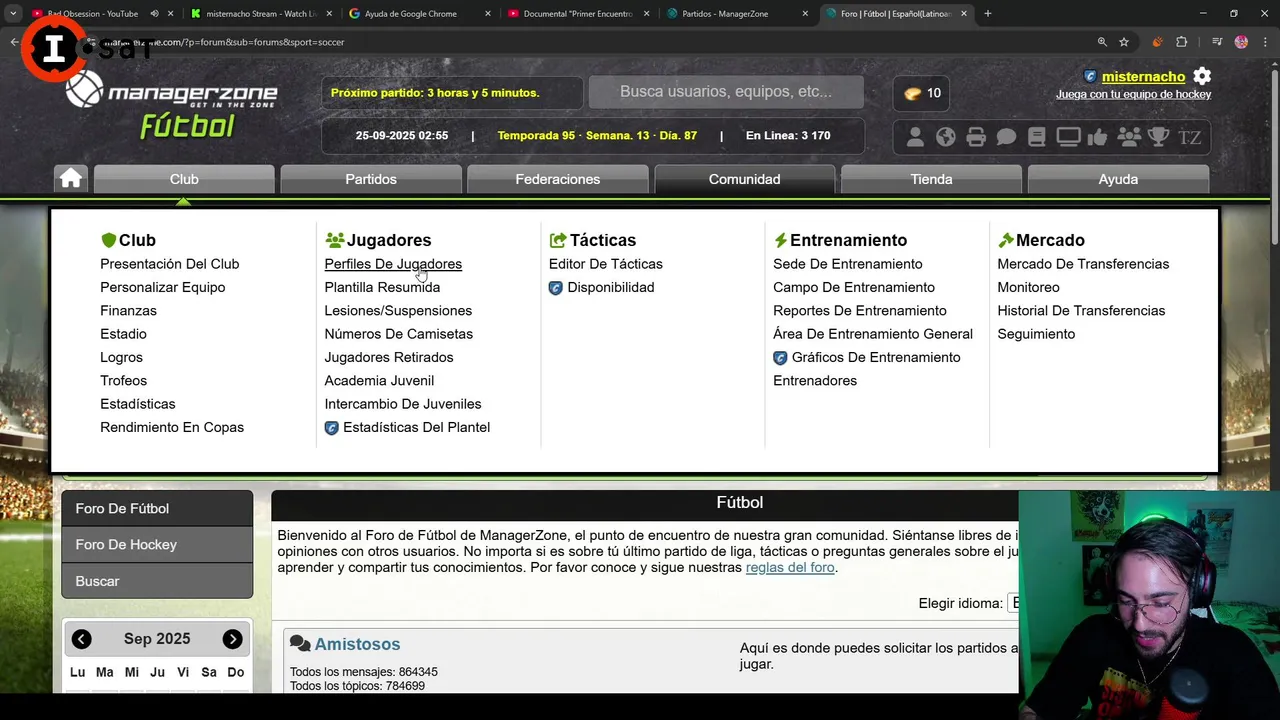
Task: Open Campo De Entrenamiento
Action: pos(853,287)
